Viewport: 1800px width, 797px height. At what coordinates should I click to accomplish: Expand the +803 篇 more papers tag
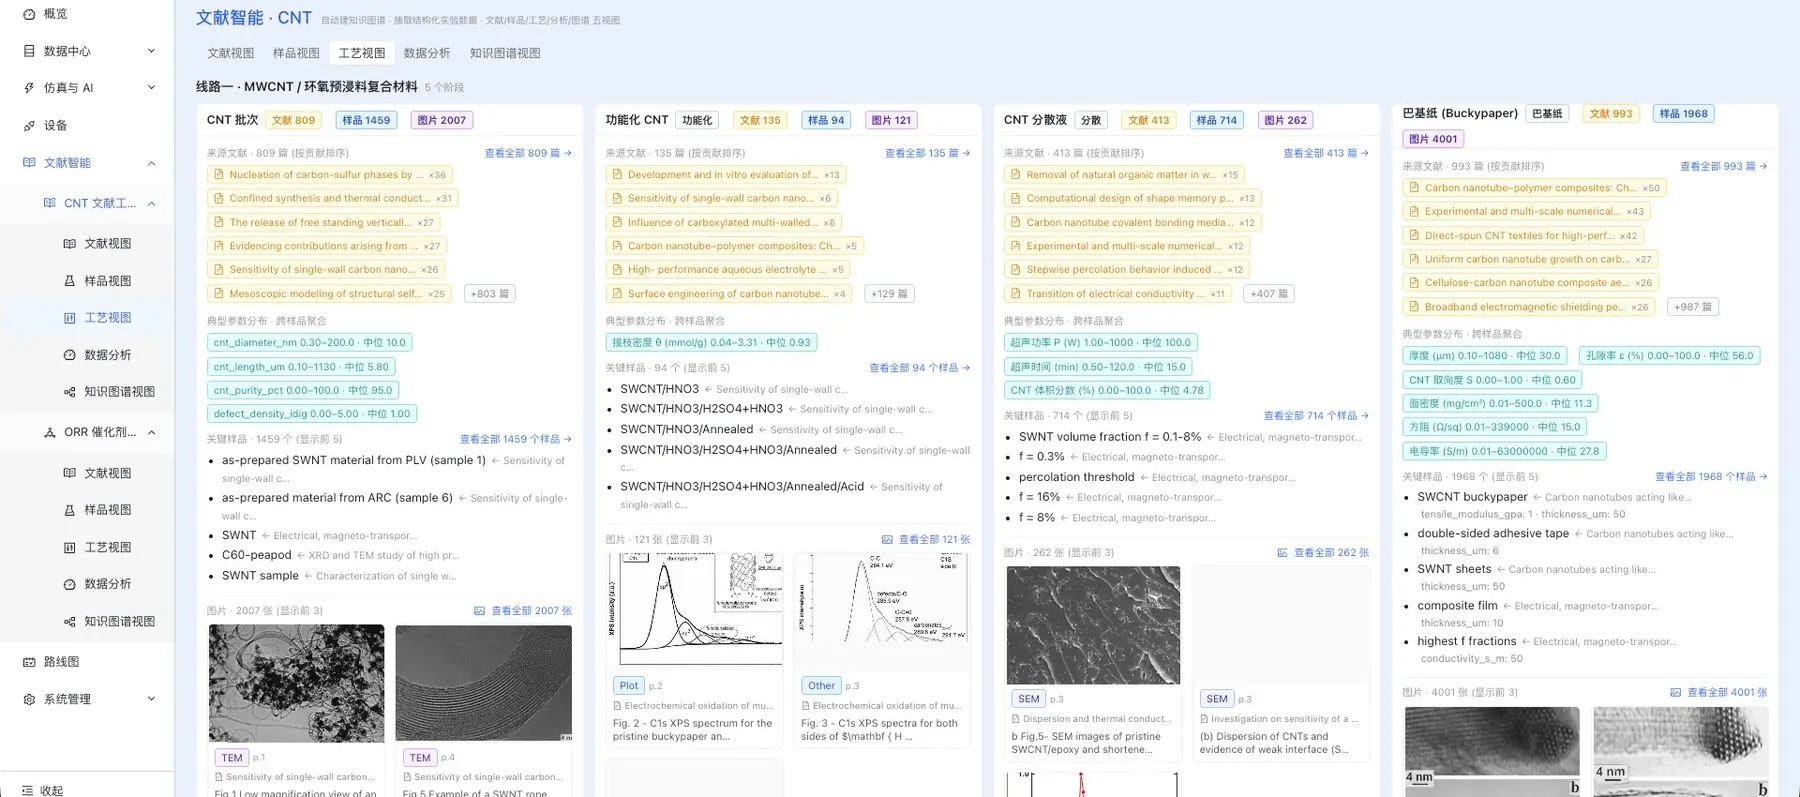coord(490,294)
